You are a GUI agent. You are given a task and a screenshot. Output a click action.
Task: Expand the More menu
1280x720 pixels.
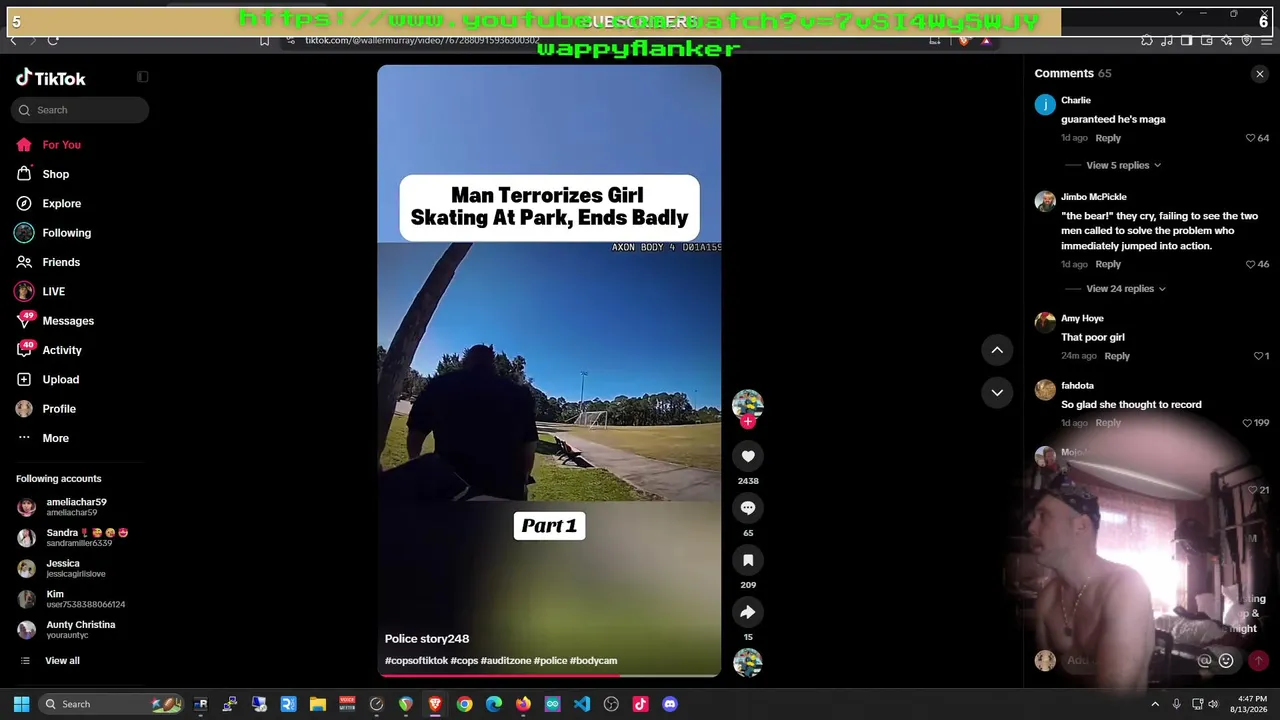(55, 438)
